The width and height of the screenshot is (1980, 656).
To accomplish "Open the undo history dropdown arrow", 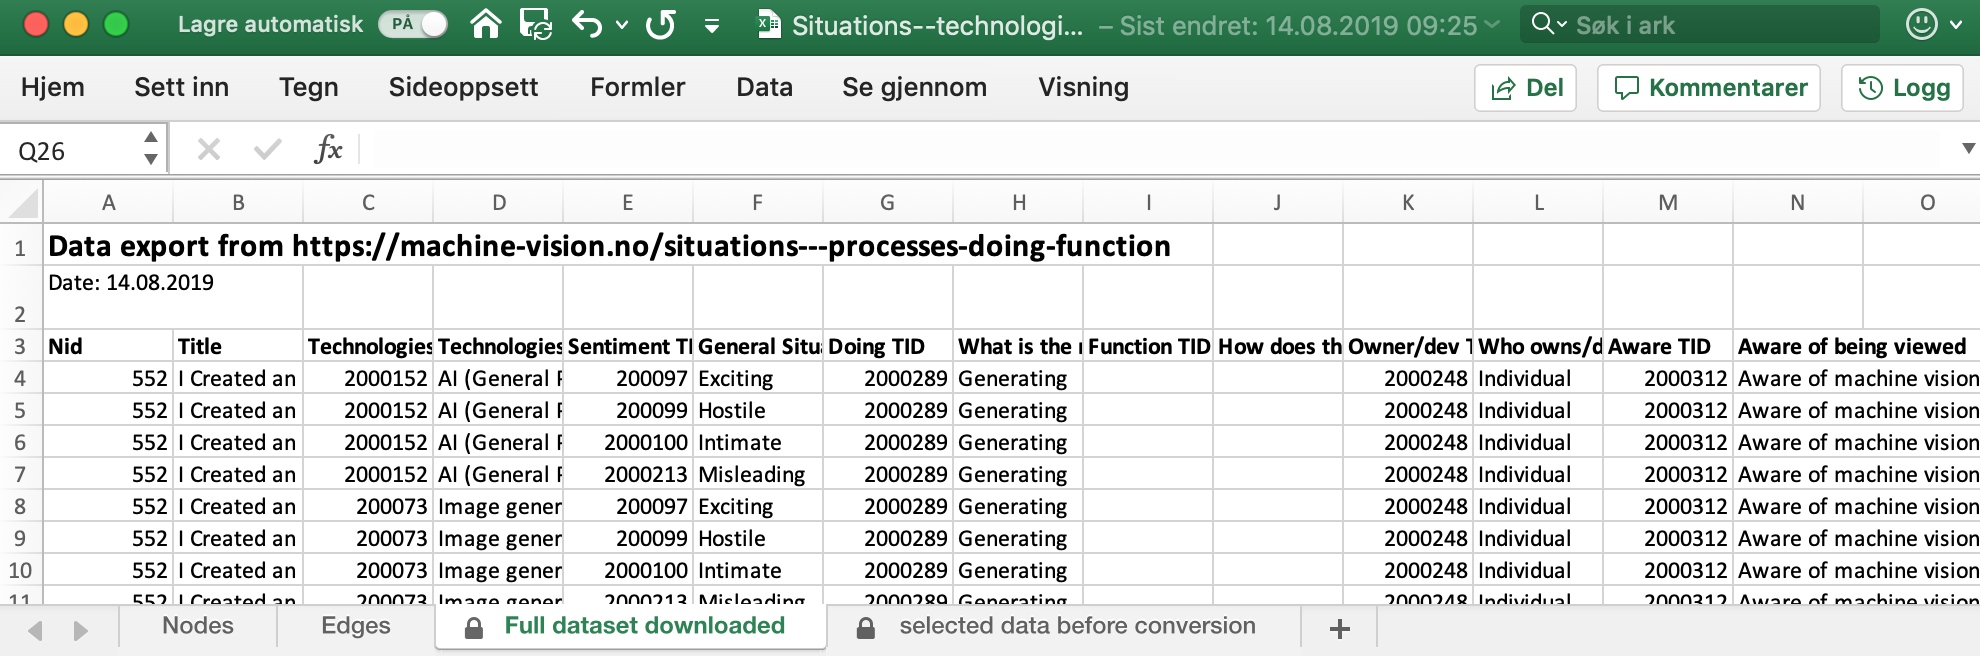I will (622, 25).
